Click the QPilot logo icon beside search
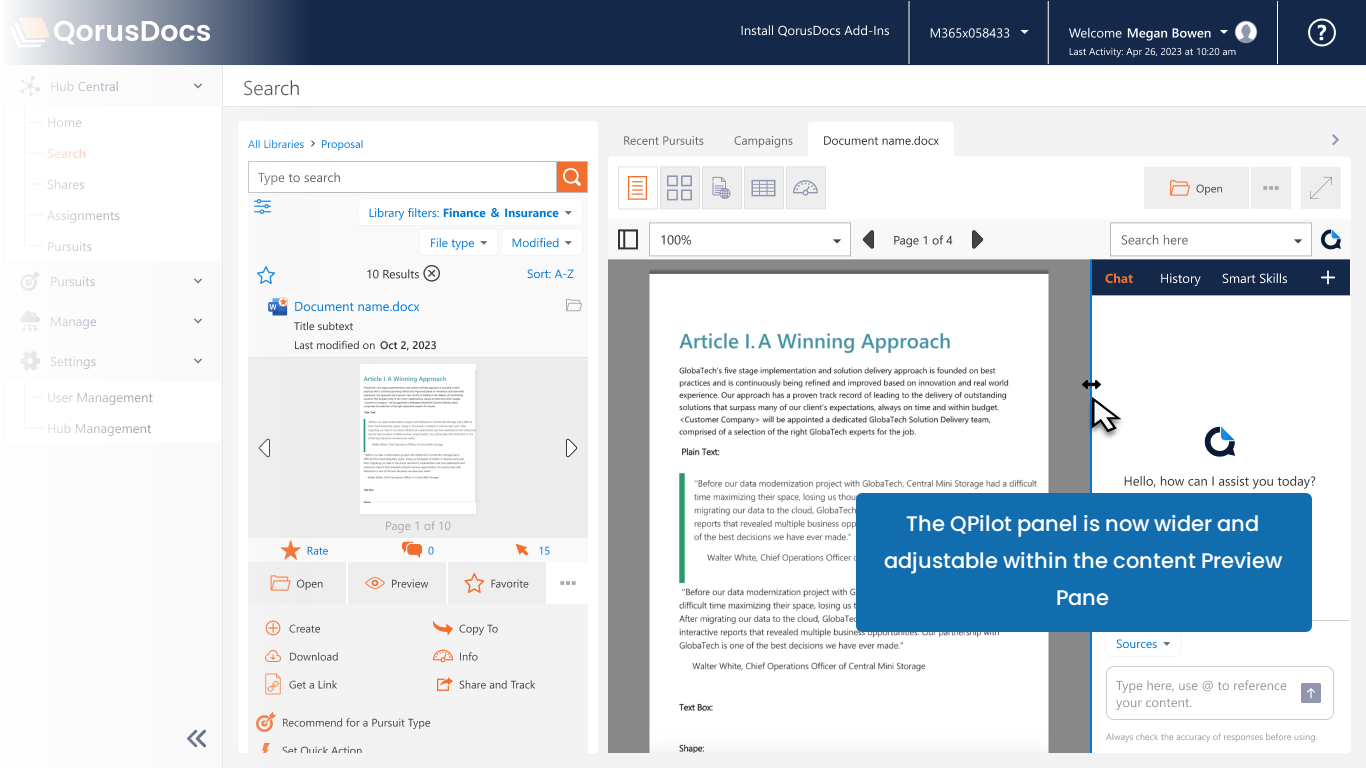 [1331, 240]
